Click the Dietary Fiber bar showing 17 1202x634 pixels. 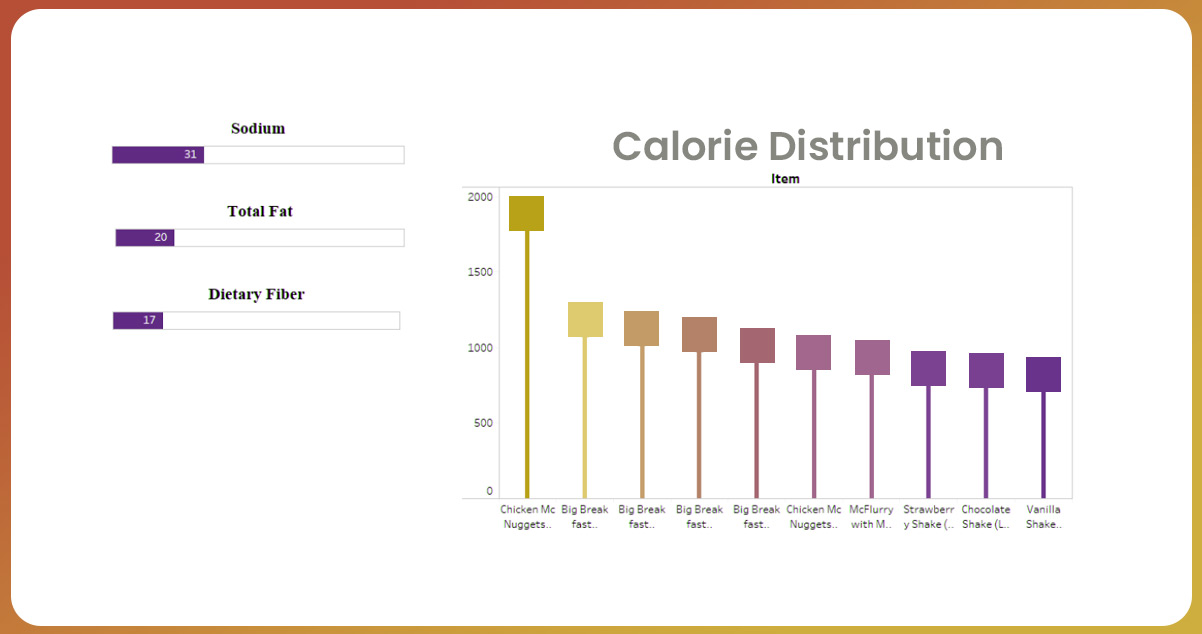click(138, 320)
